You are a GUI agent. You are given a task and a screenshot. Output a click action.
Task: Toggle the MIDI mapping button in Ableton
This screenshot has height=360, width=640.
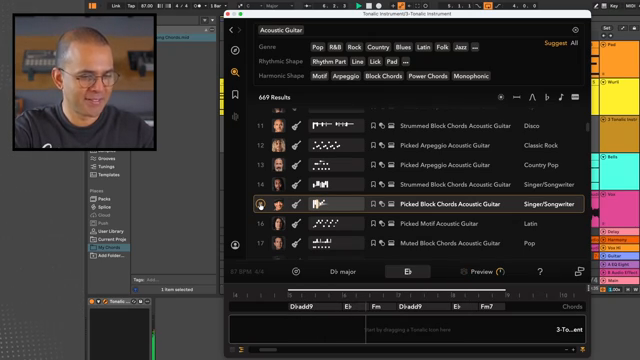click(631, 6)
